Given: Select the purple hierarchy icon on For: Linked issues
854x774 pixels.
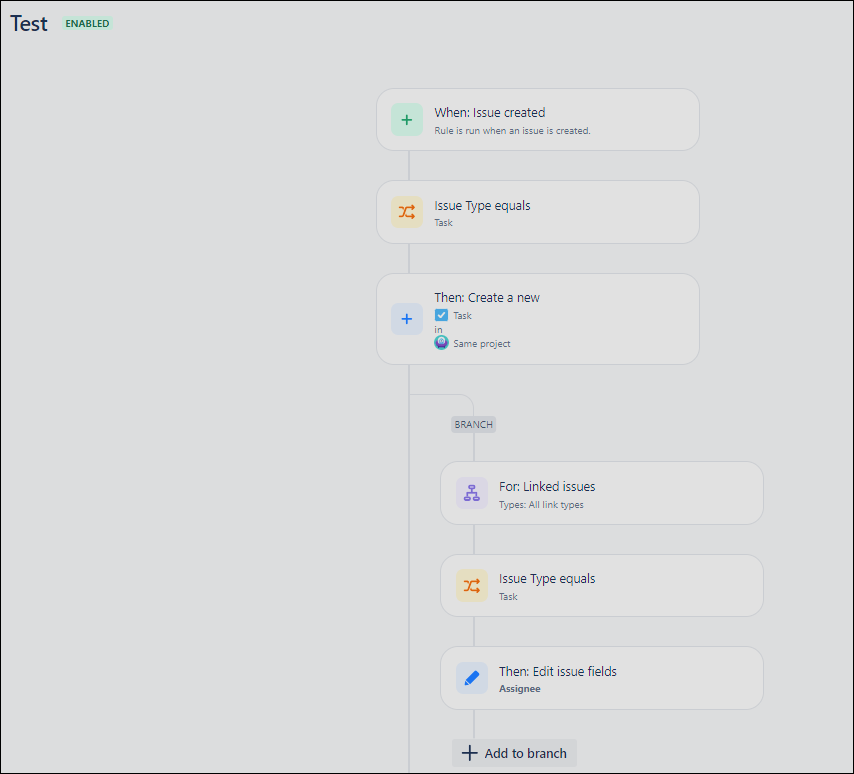Looking at the screenshot, I should pos(471,492).
